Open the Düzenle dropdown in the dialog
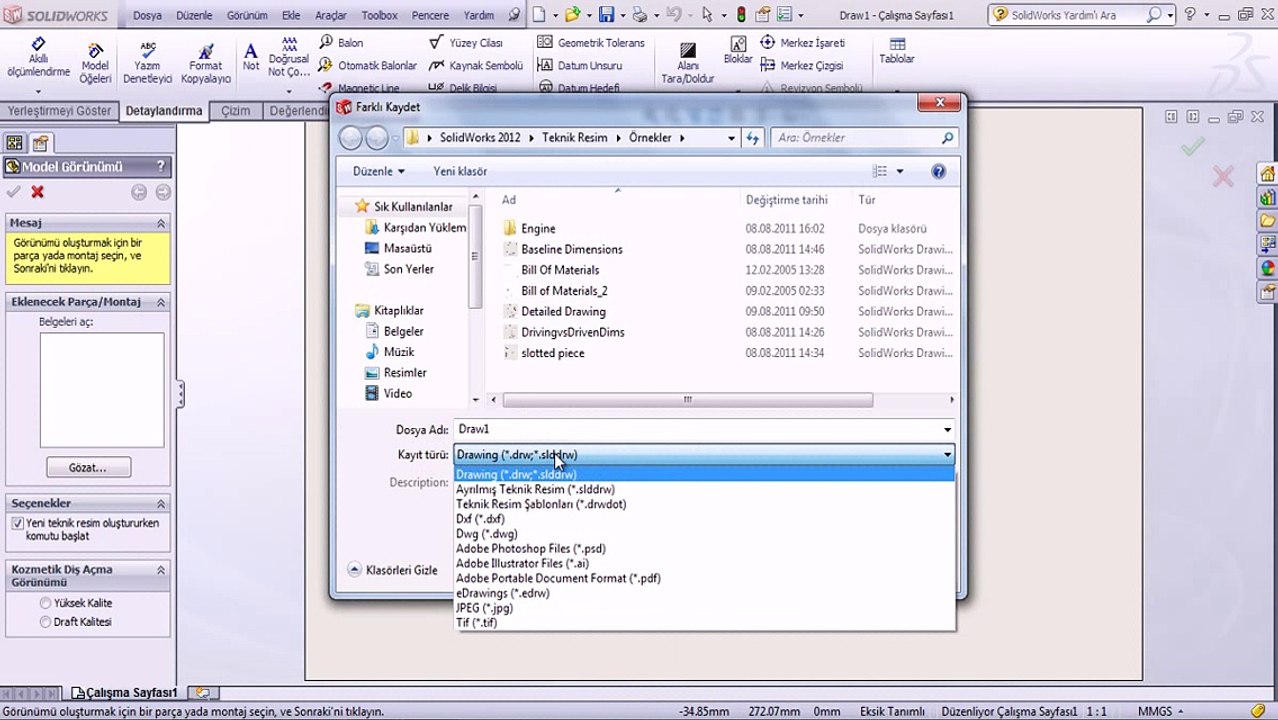The width and height of the screenshot is (1278, 720). pos(378,171)
